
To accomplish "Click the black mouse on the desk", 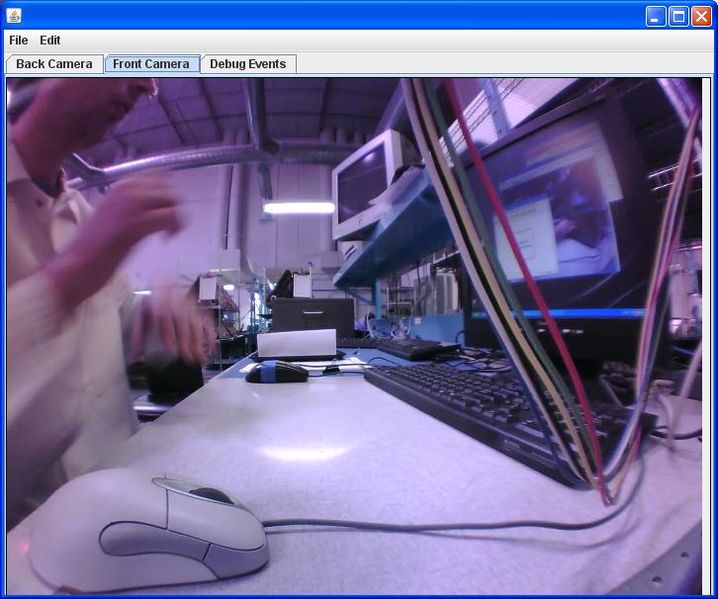I will coord(276,372).
